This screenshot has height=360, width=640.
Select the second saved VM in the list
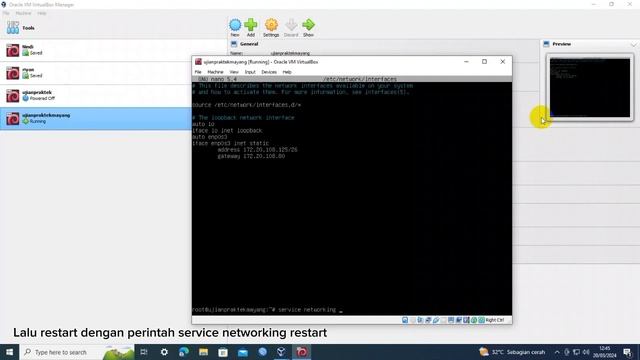[113, 73]
